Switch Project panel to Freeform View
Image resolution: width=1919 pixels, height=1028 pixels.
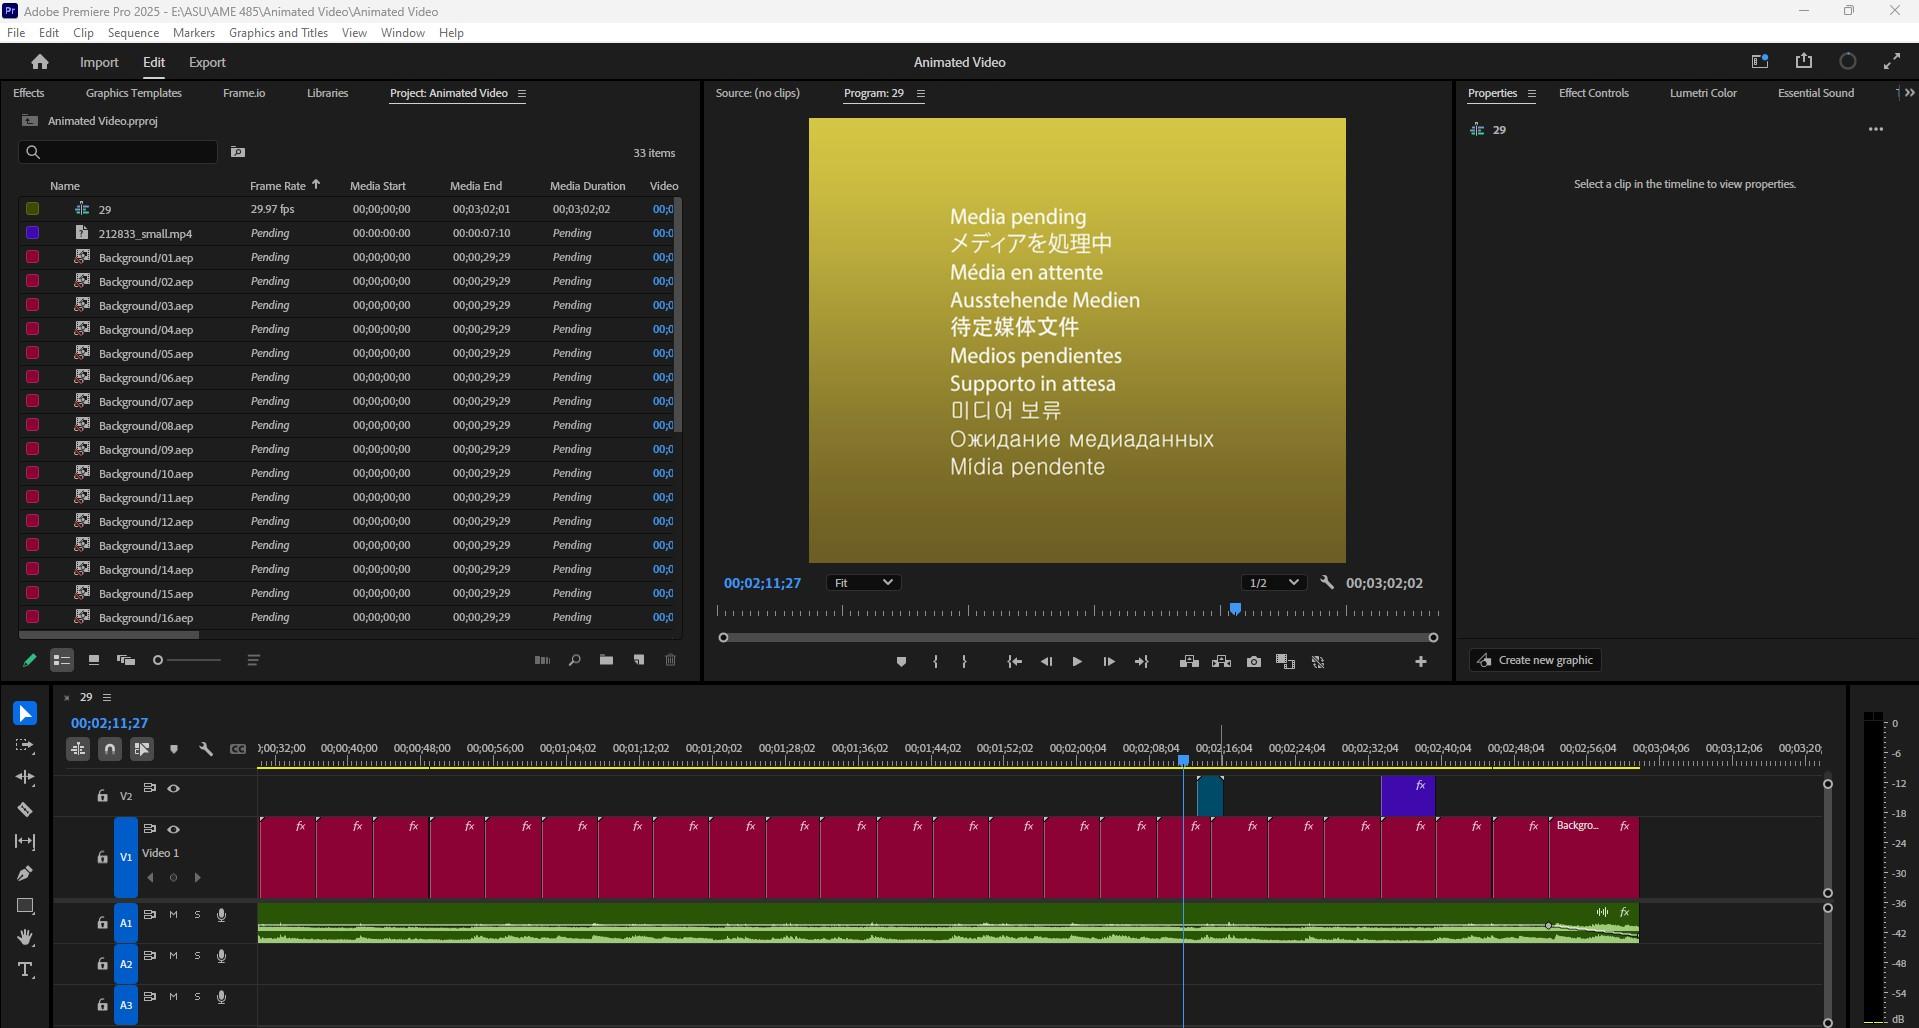coord(126,660)
